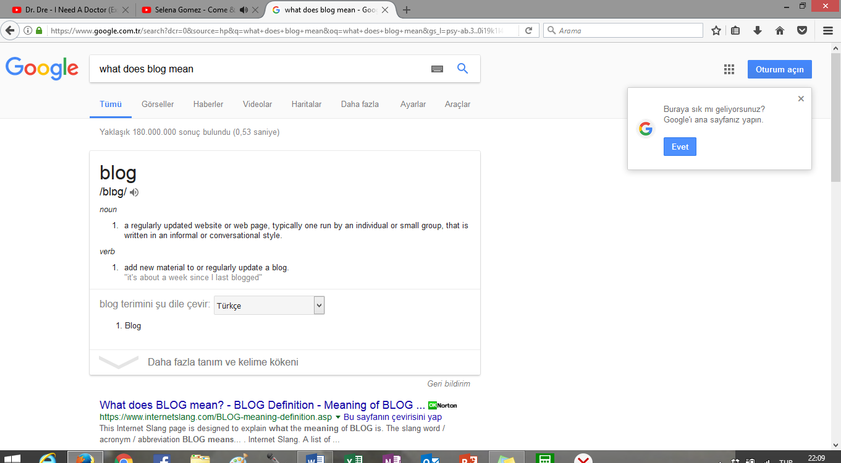
Task: Switch to the Dr. Dre YouTube tab
Action: click(69, 10)
